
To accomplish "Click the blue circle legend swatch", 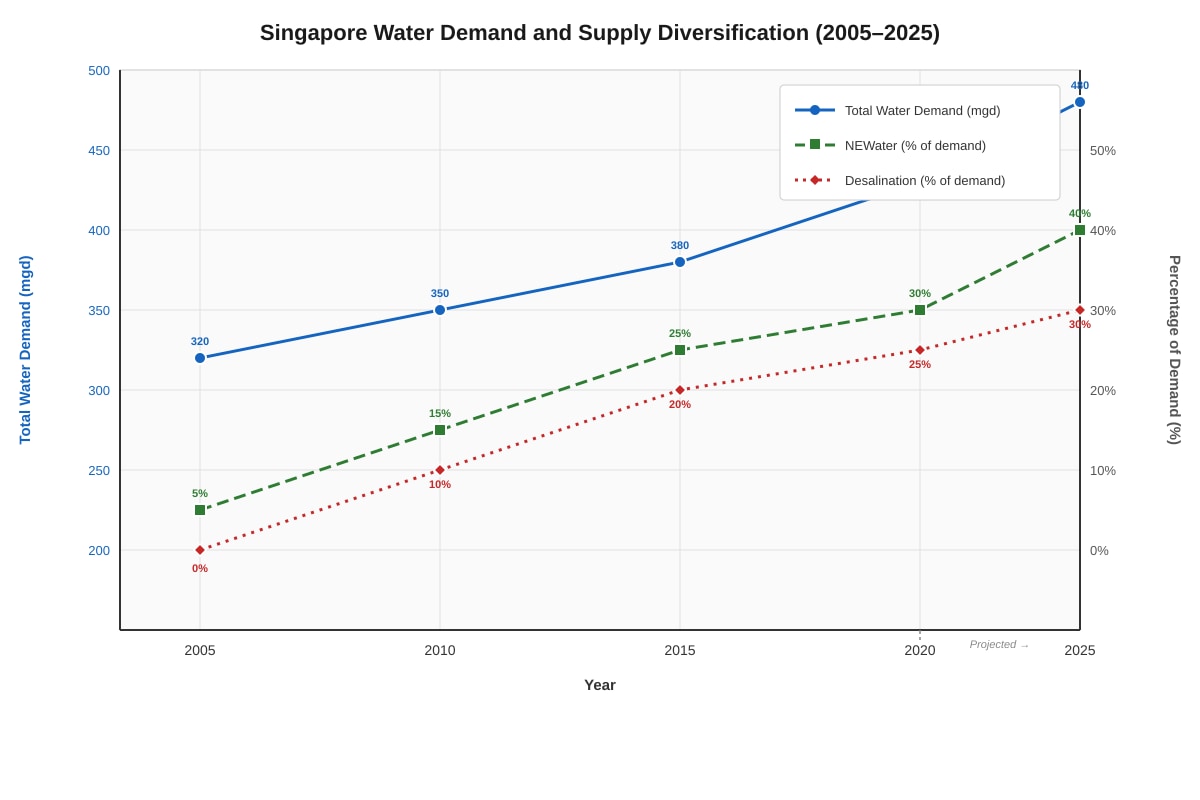I will point(815,110).
